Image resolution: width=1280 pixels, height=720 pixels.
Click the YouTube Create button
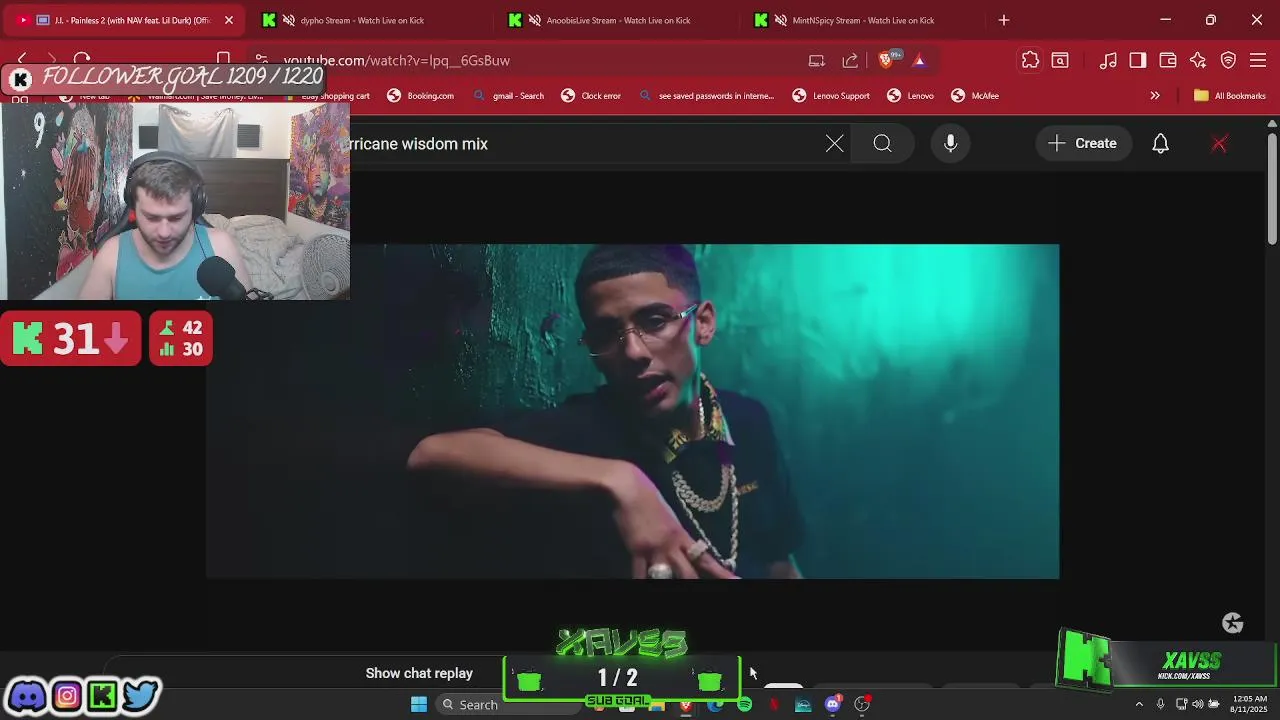(1082, 144)
